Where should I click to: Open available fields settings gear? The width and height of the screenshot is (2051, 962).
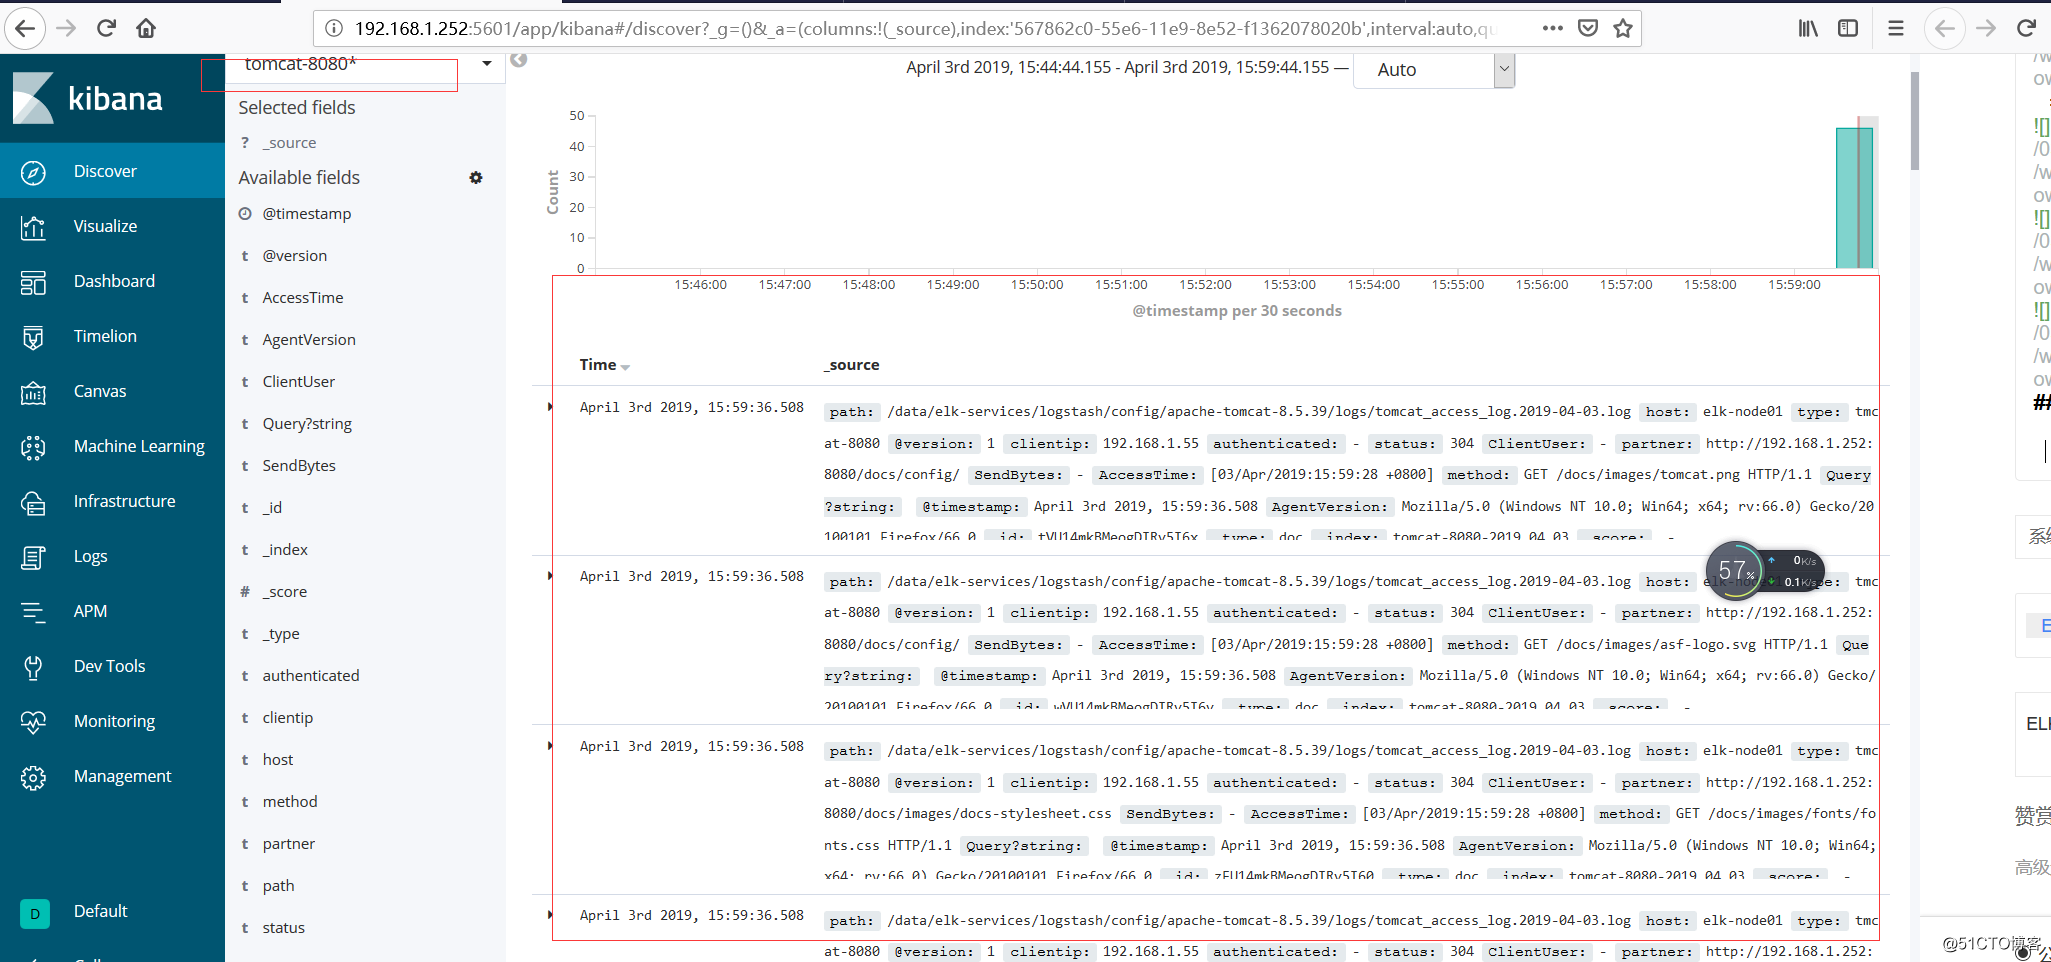point(476,178)
